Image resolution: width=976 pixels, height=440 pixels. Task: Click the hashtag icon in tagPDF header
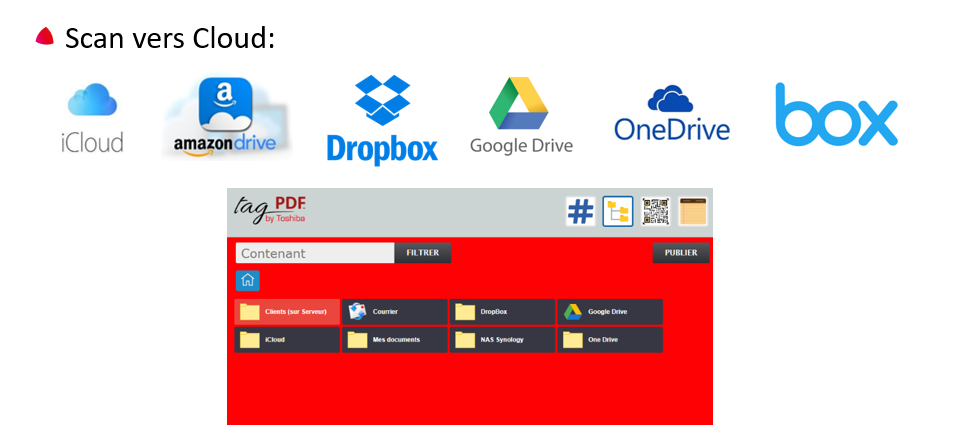pos(580,212)
